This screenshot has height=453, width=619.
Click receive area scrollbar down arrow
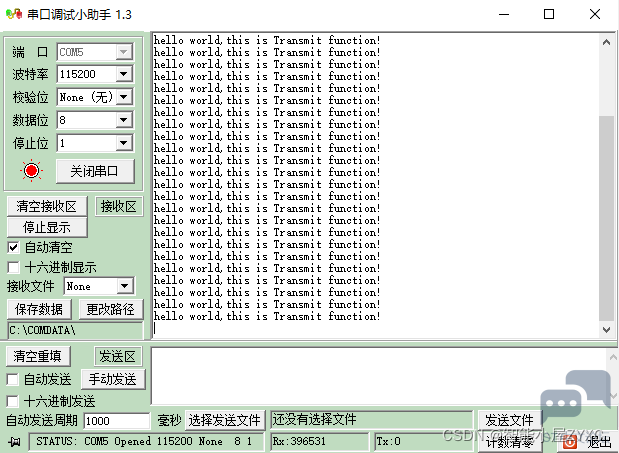[x=607, y=329]
